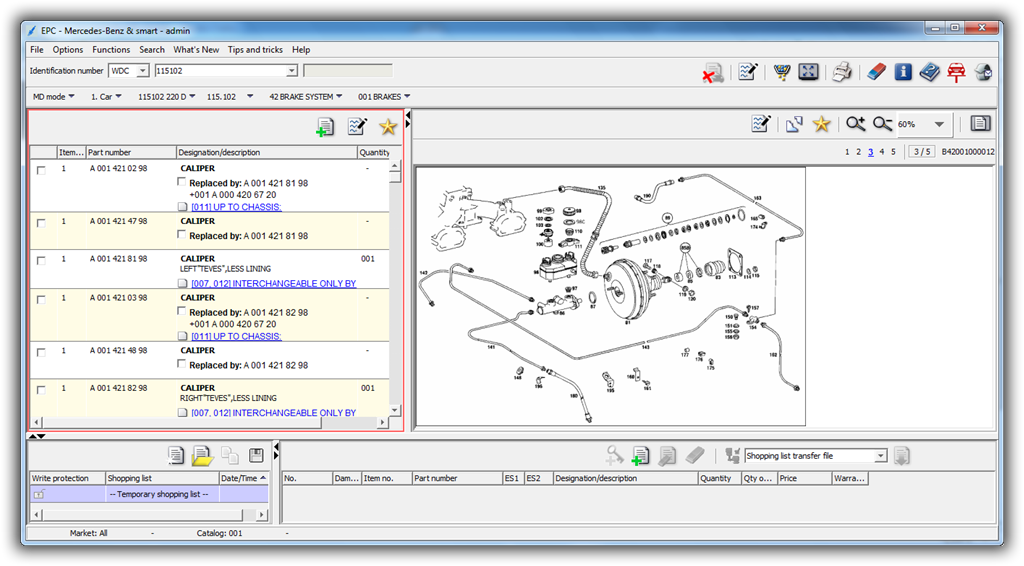This screenshot has width=1024, height=566.
Task: Go to diagram page 2
Action: coord(859,152)
